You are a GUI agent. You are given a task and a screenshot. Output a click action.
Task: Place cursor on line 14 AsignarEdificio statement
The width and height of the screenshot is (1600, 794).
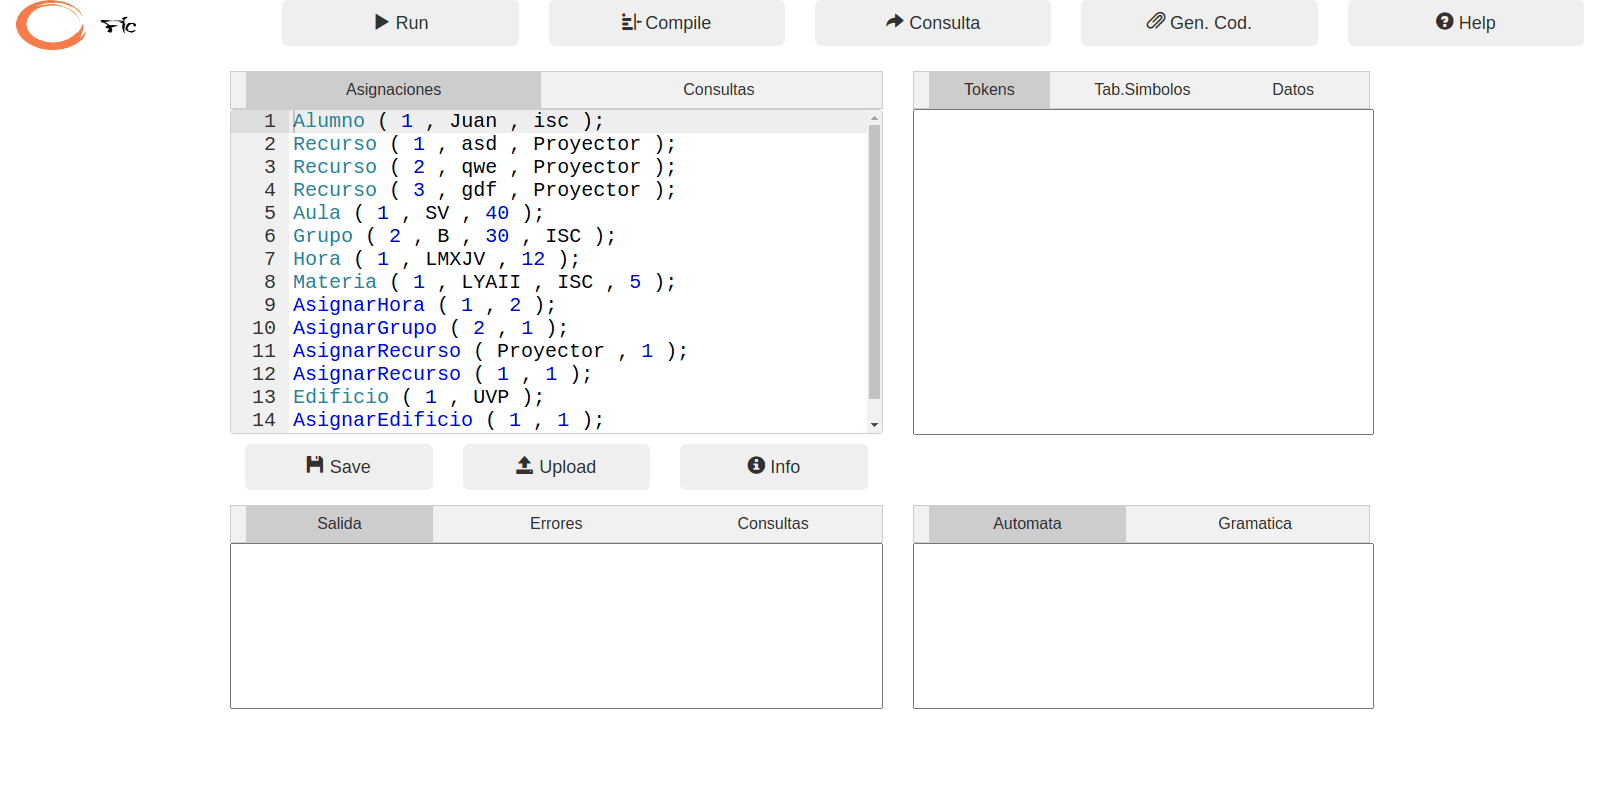point(447,420)
